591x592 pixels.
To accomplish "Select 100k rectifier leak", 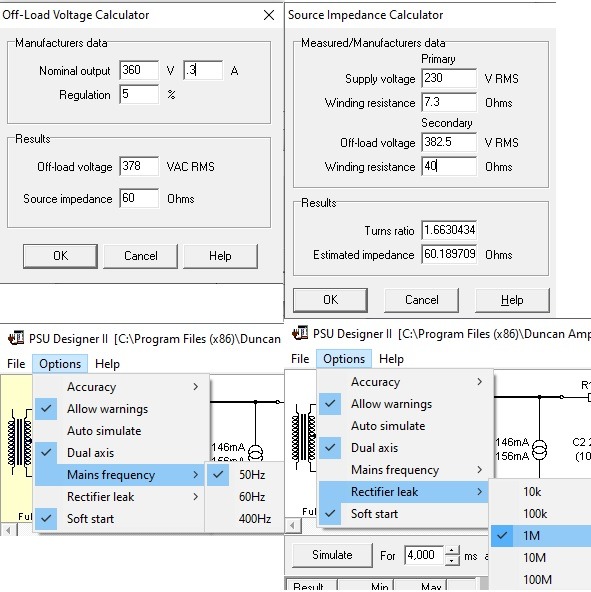I will [x=541, y=513].
